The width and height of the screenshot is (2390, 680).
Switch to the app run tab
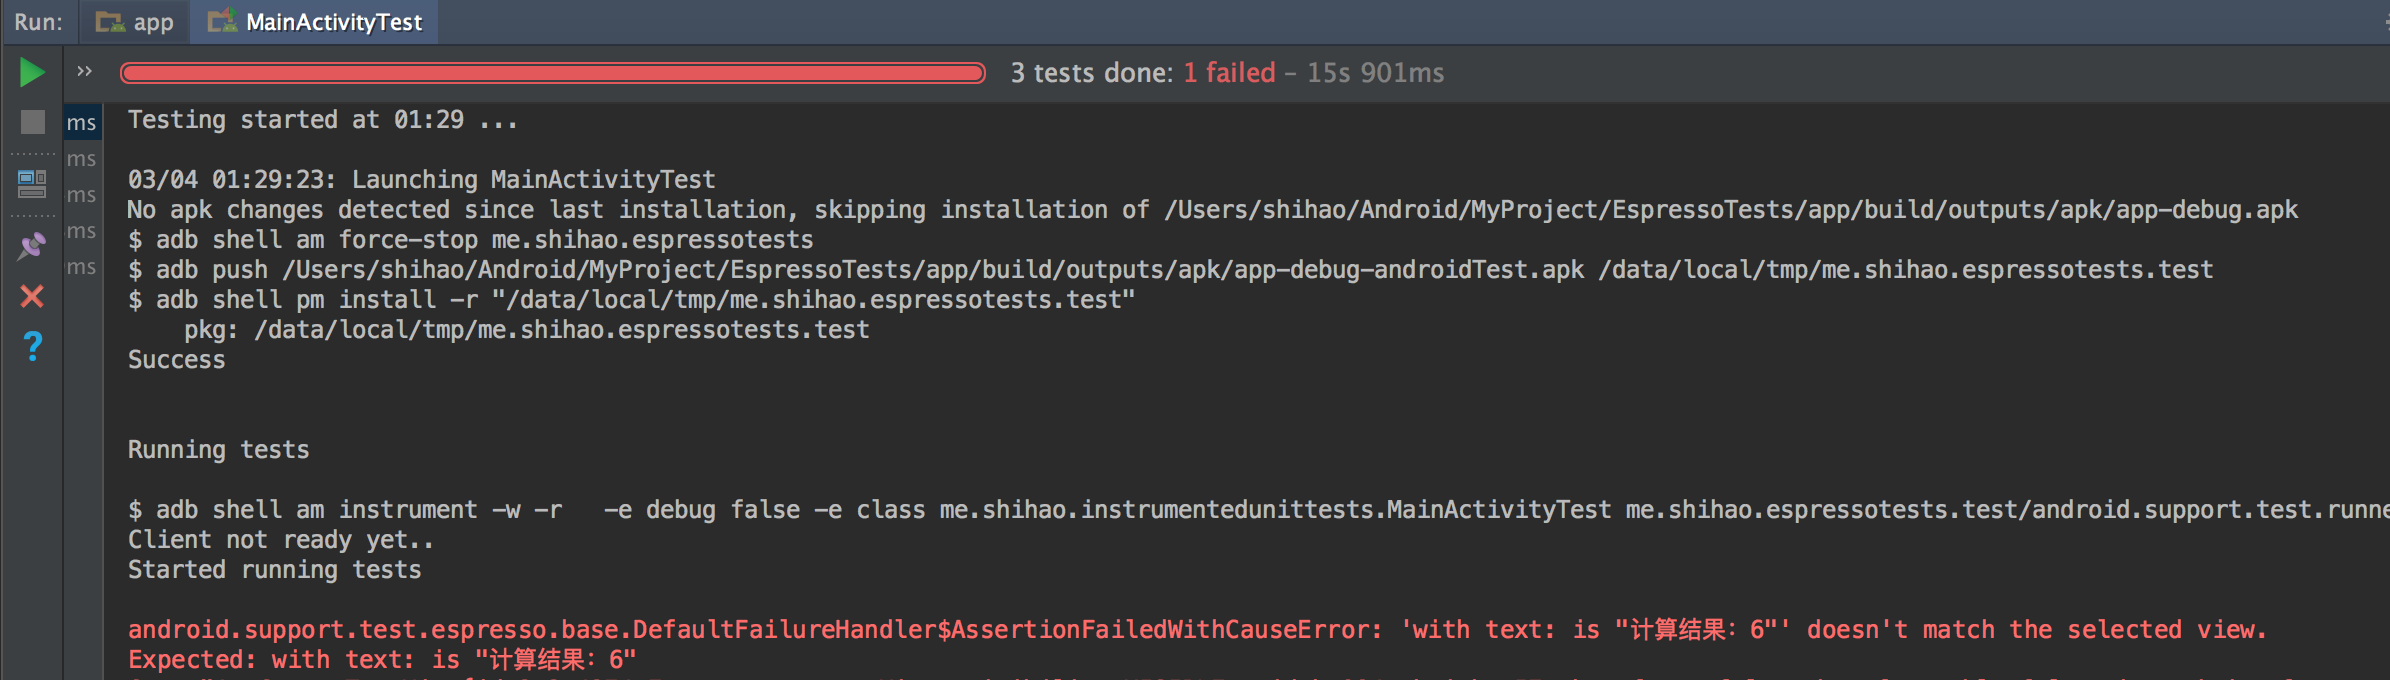(135, 22)
